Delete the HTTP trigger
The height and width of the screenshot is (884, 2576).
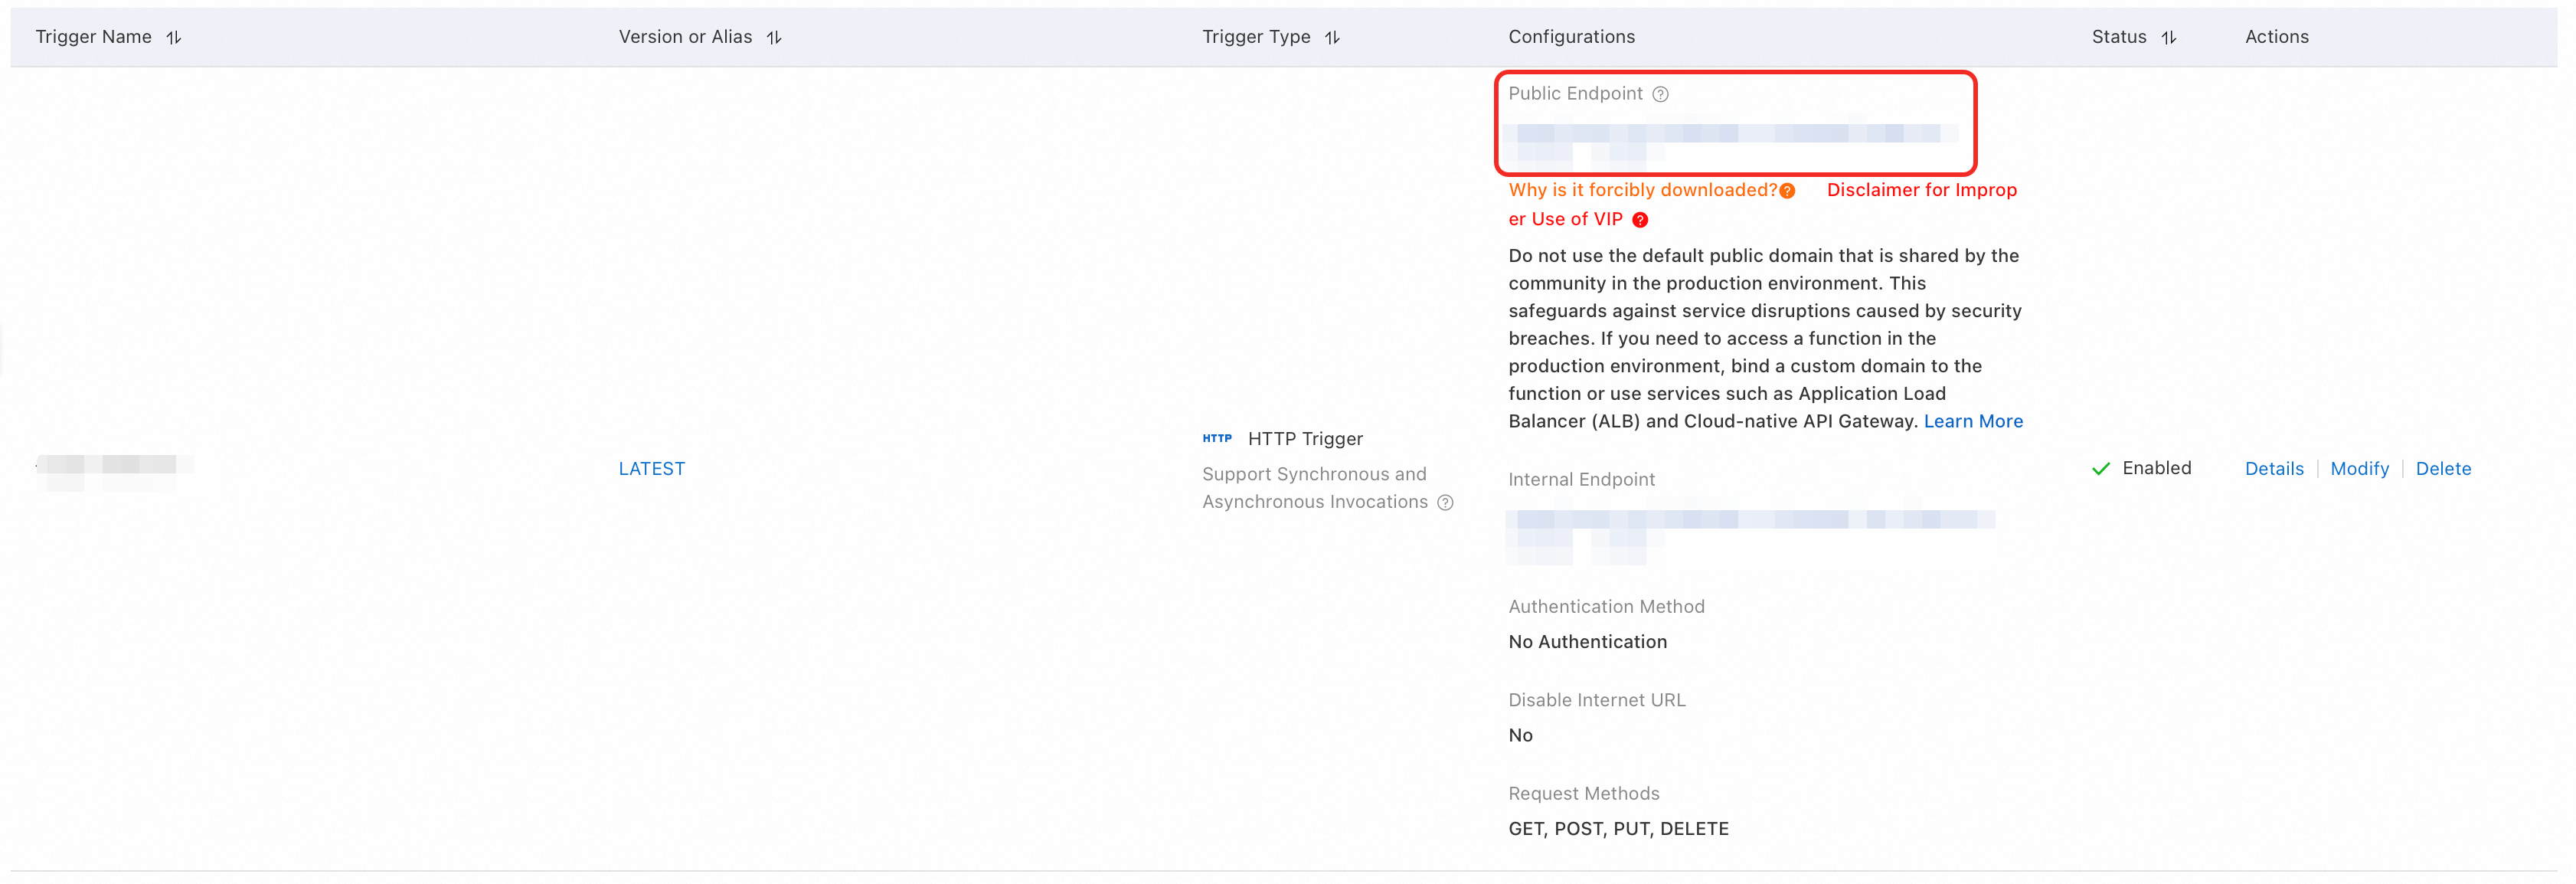2442,468
